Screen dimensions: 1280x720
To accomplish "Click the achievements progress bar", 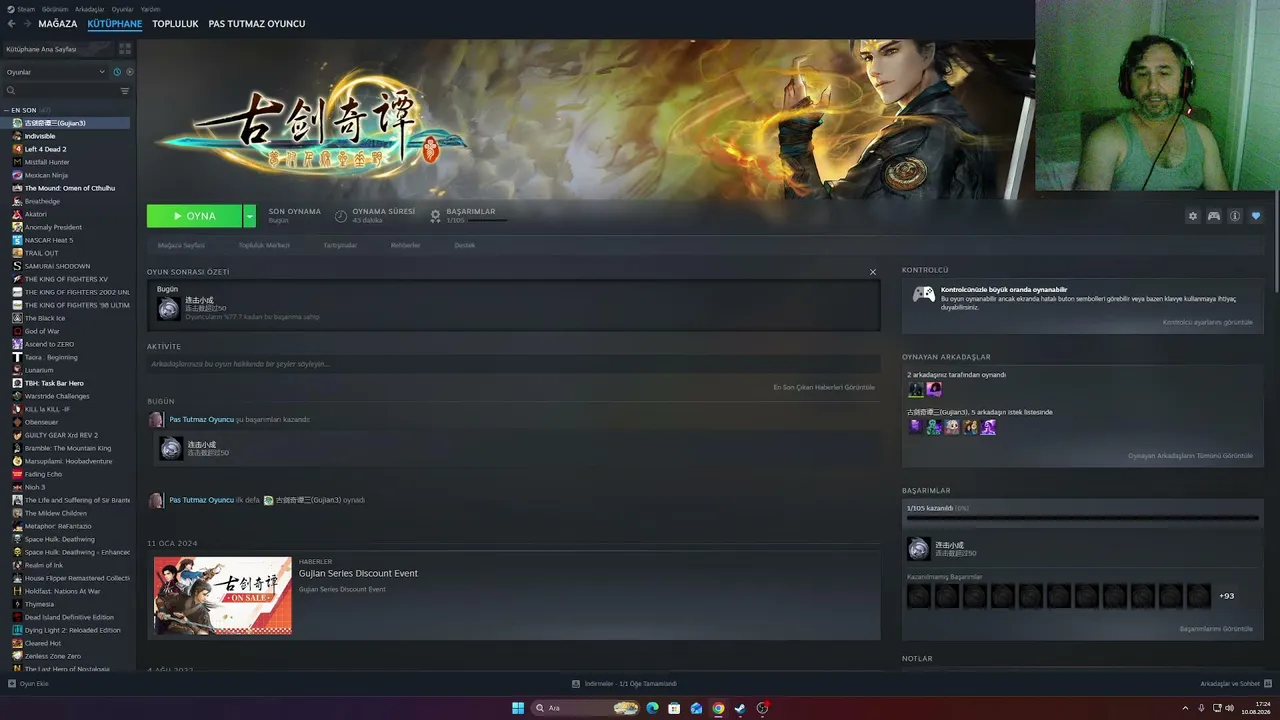I will tap(1083, 518).
